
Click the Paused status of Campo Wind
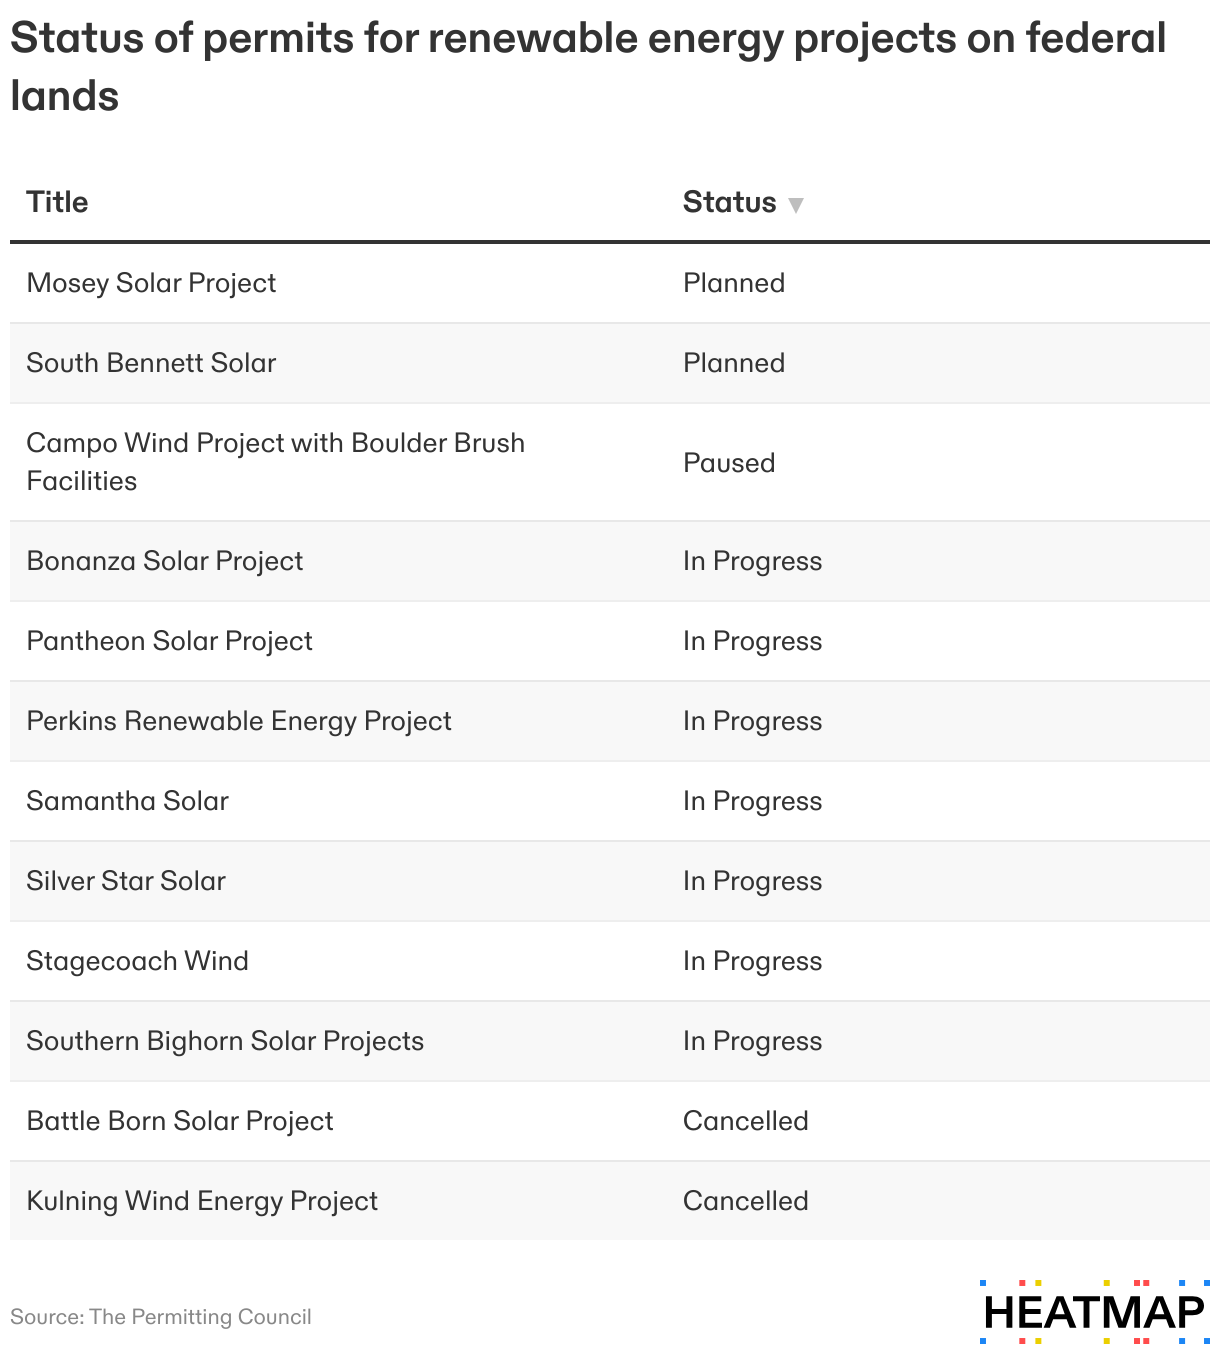[x=729, y=463]
